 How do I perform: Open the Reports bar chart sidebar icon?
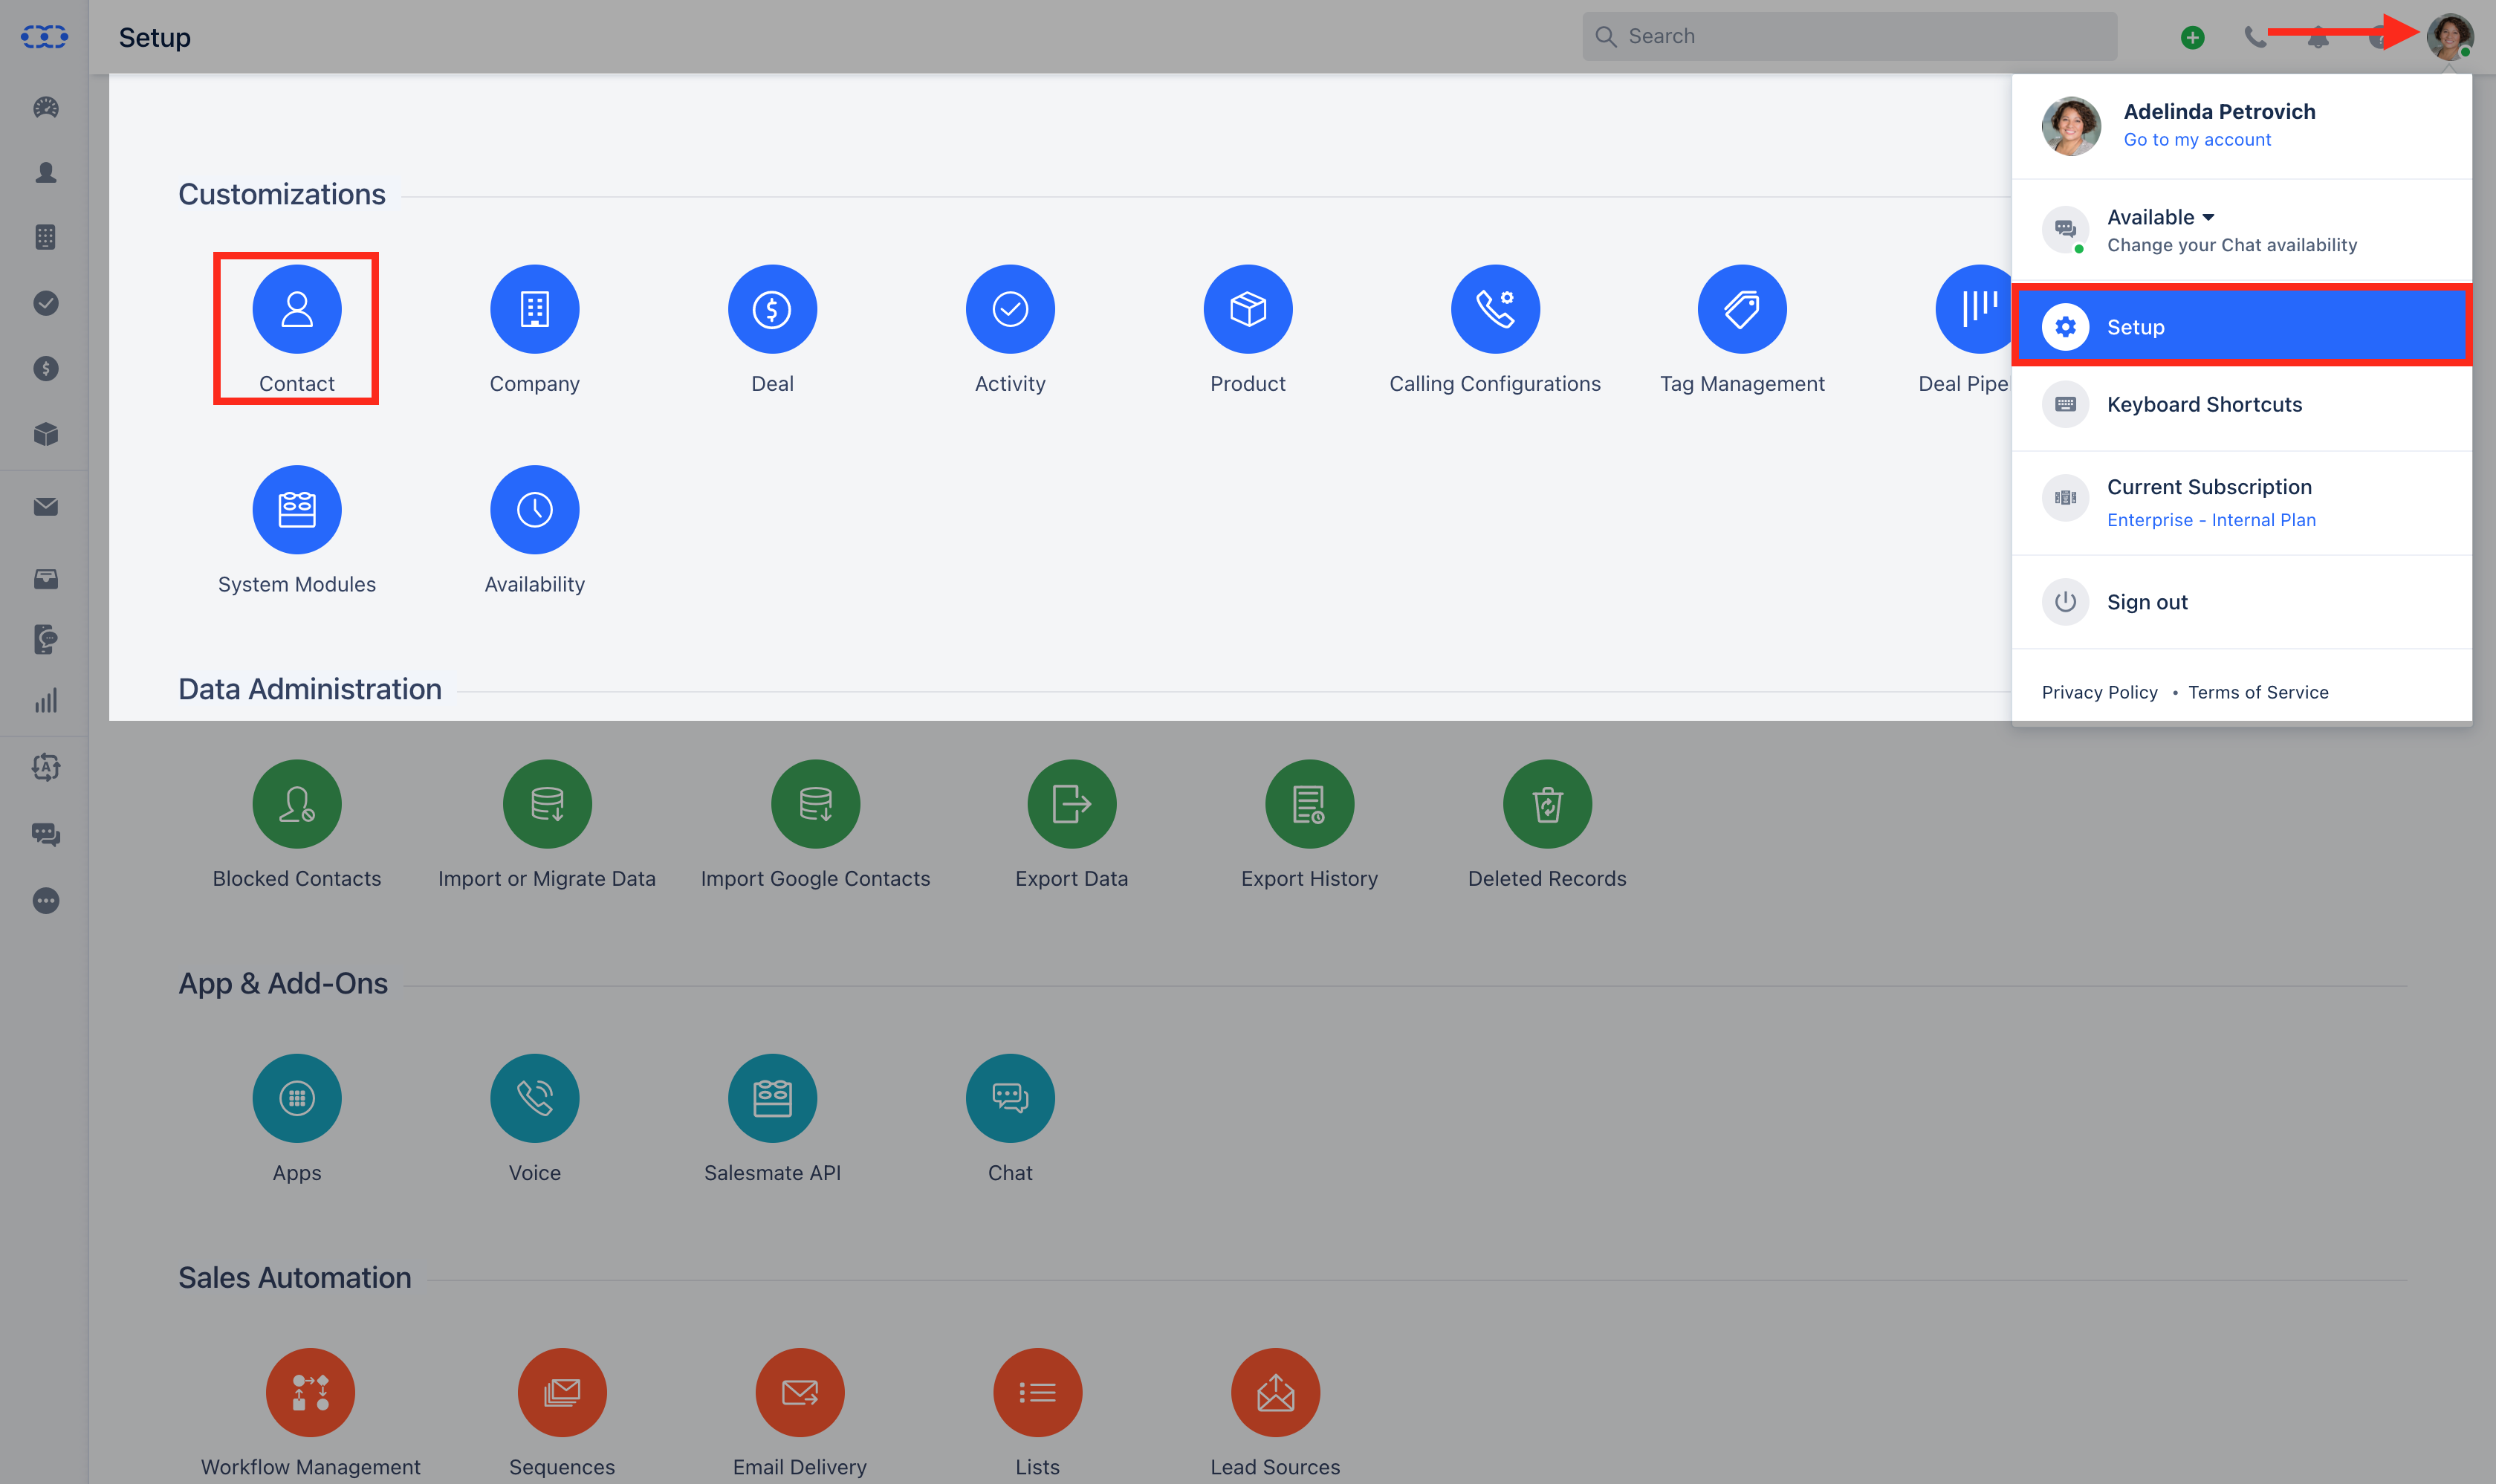point(45,700)
